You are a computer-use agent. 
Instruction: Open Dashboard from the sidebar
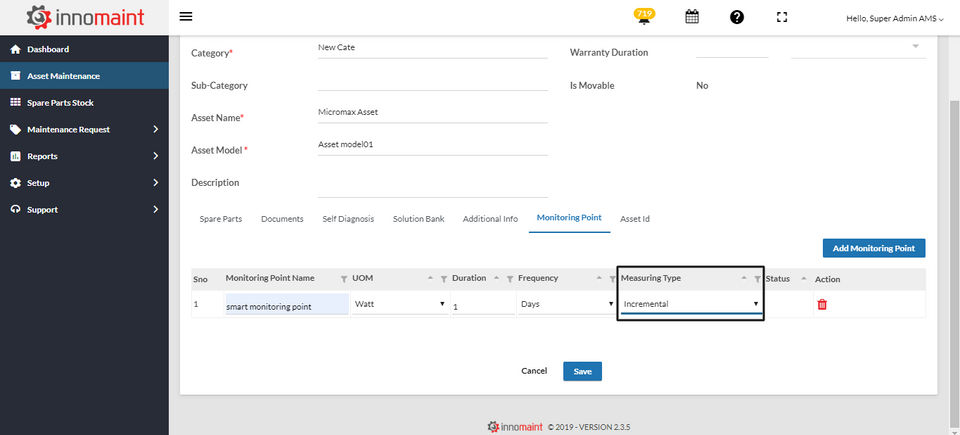(x=48, y=49)
